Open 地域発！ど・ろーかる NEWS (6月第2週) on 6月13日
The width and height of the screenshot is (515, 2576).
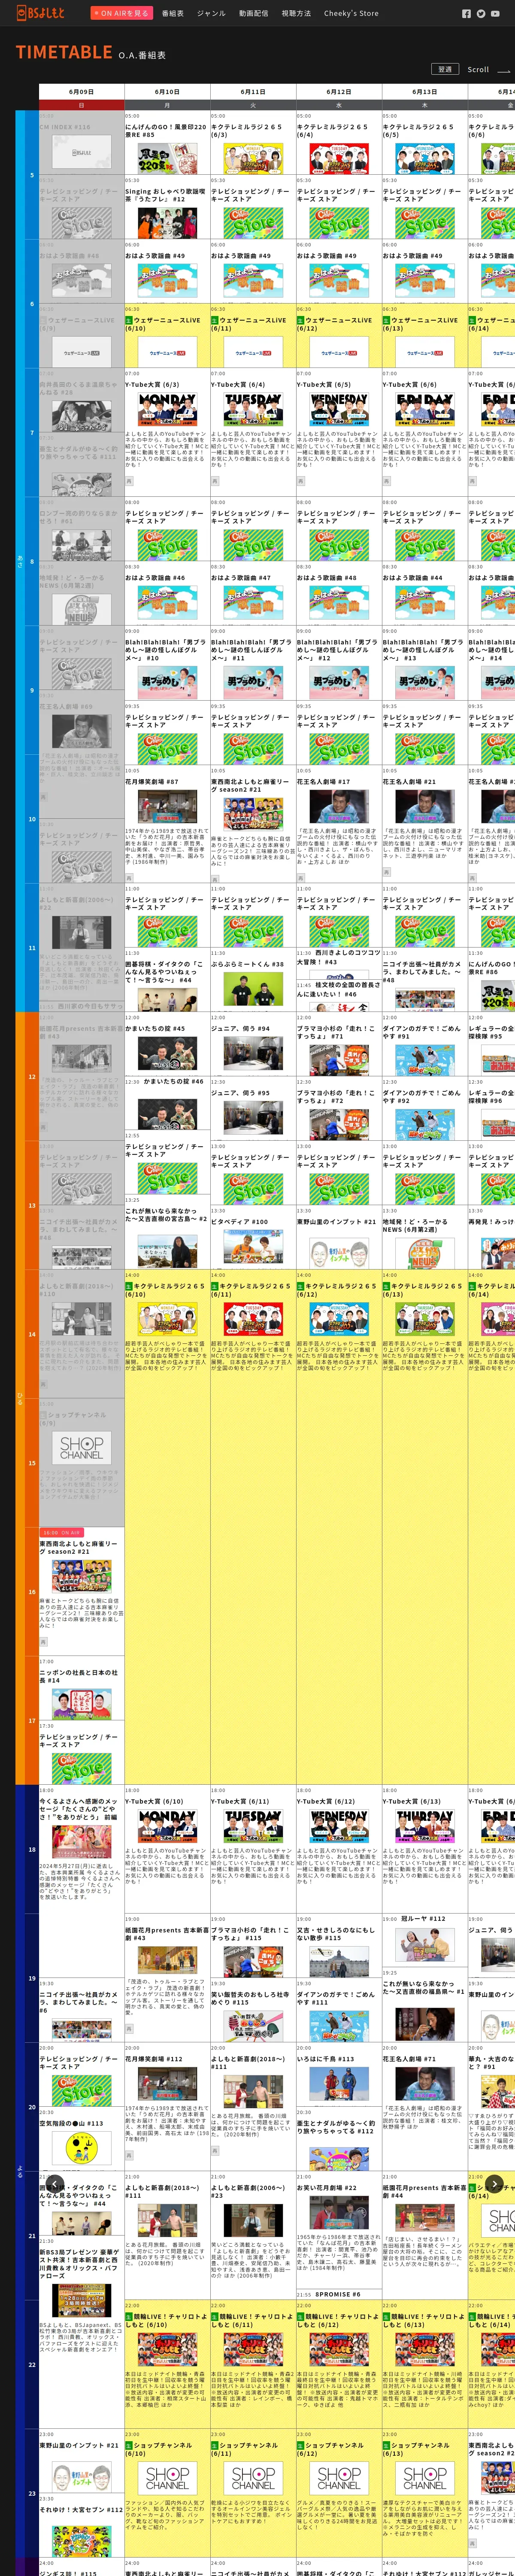coord(425,1237)
